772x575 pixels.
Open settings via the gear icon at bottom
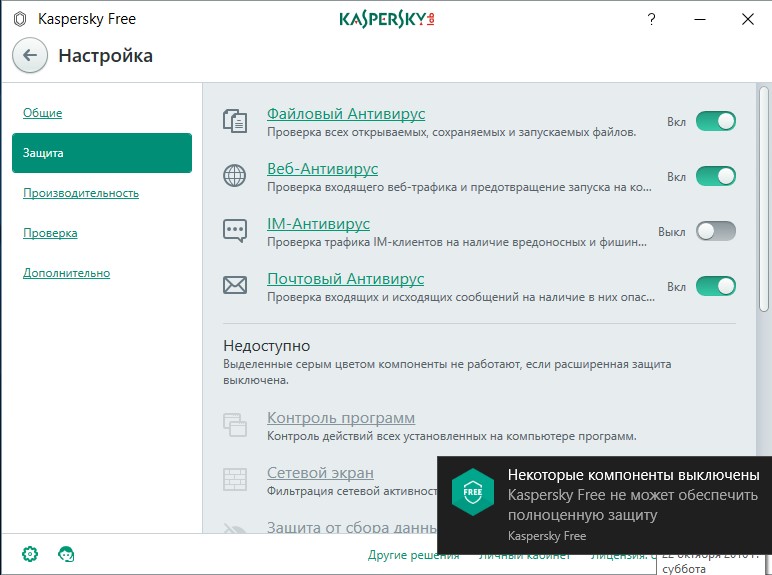(x=30, y=554)
